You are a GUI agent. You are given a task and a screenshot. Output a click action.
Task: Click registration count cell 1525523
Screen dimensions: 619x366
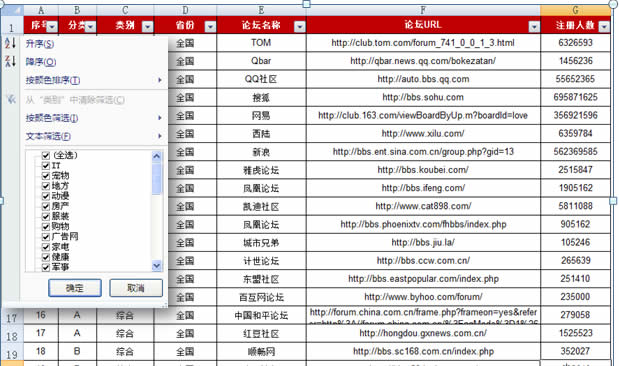pos(576,333)
